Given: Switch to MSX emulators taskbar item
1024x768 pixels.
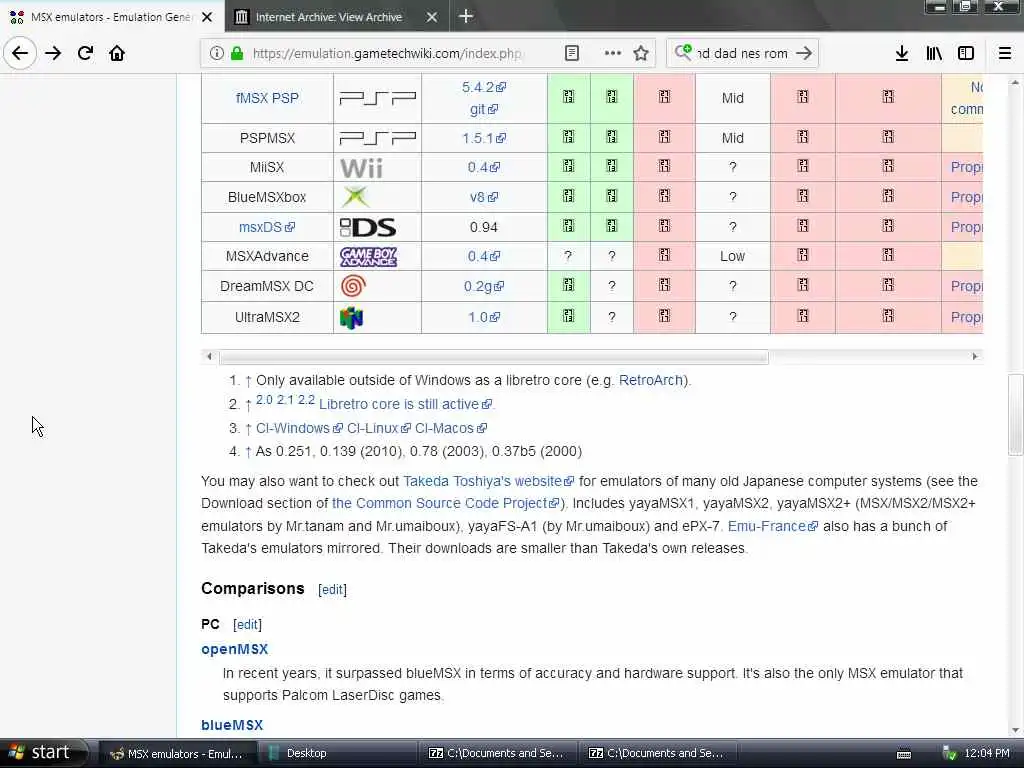Looking at the screenshot, I should point(178,753).
